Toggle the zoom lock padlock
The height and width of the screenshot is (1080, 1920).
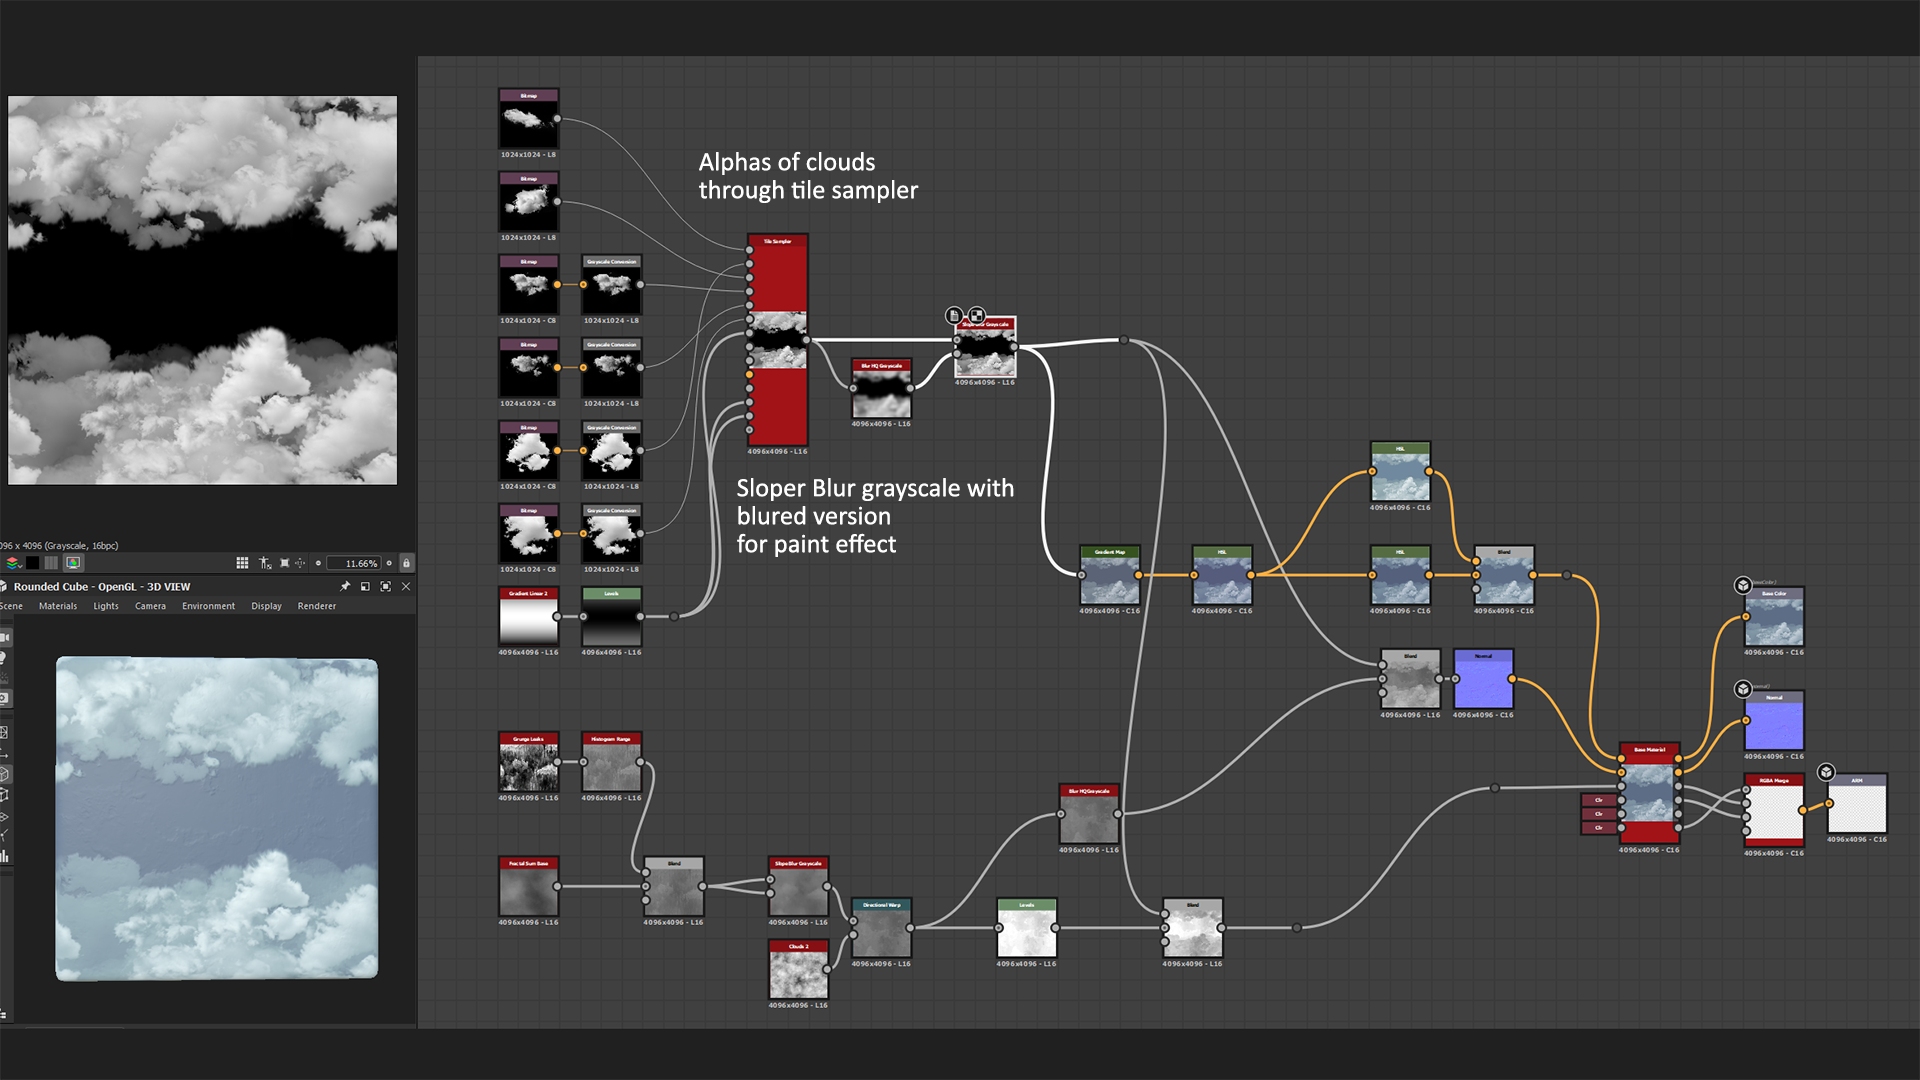tap(406, 563)
